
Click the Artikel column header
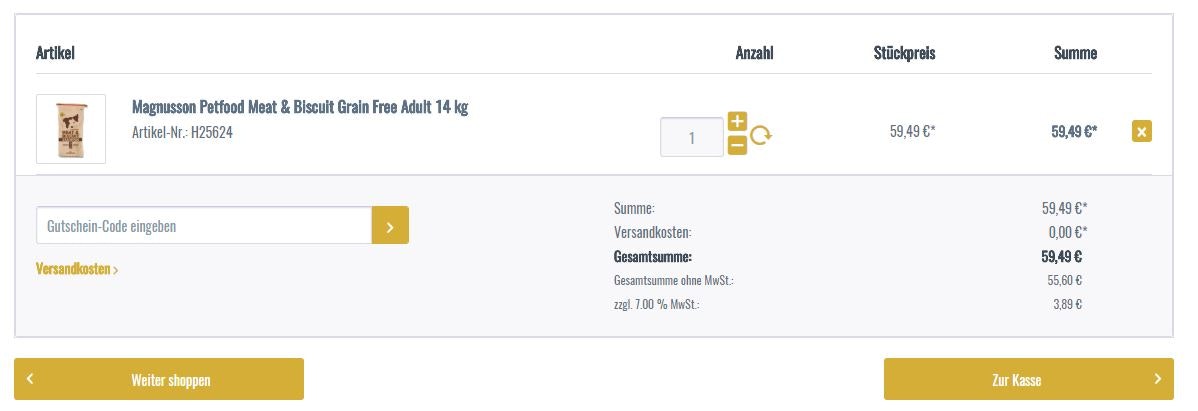56,53
